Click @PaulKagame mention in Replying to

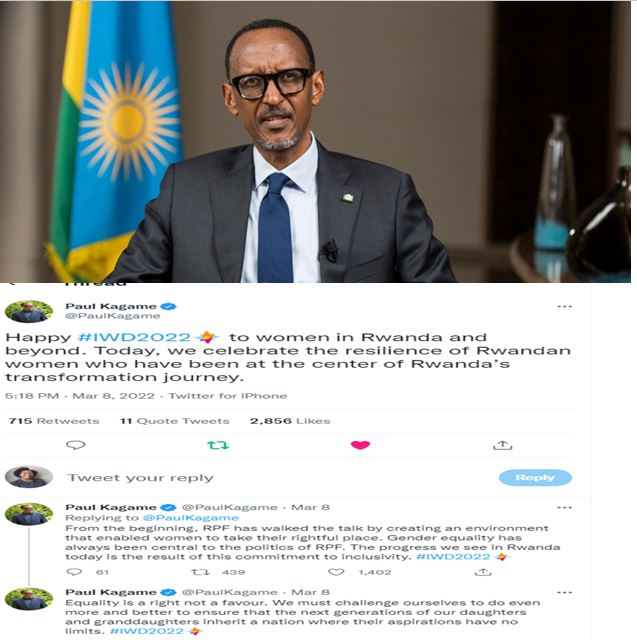click(x=191, y=518)
